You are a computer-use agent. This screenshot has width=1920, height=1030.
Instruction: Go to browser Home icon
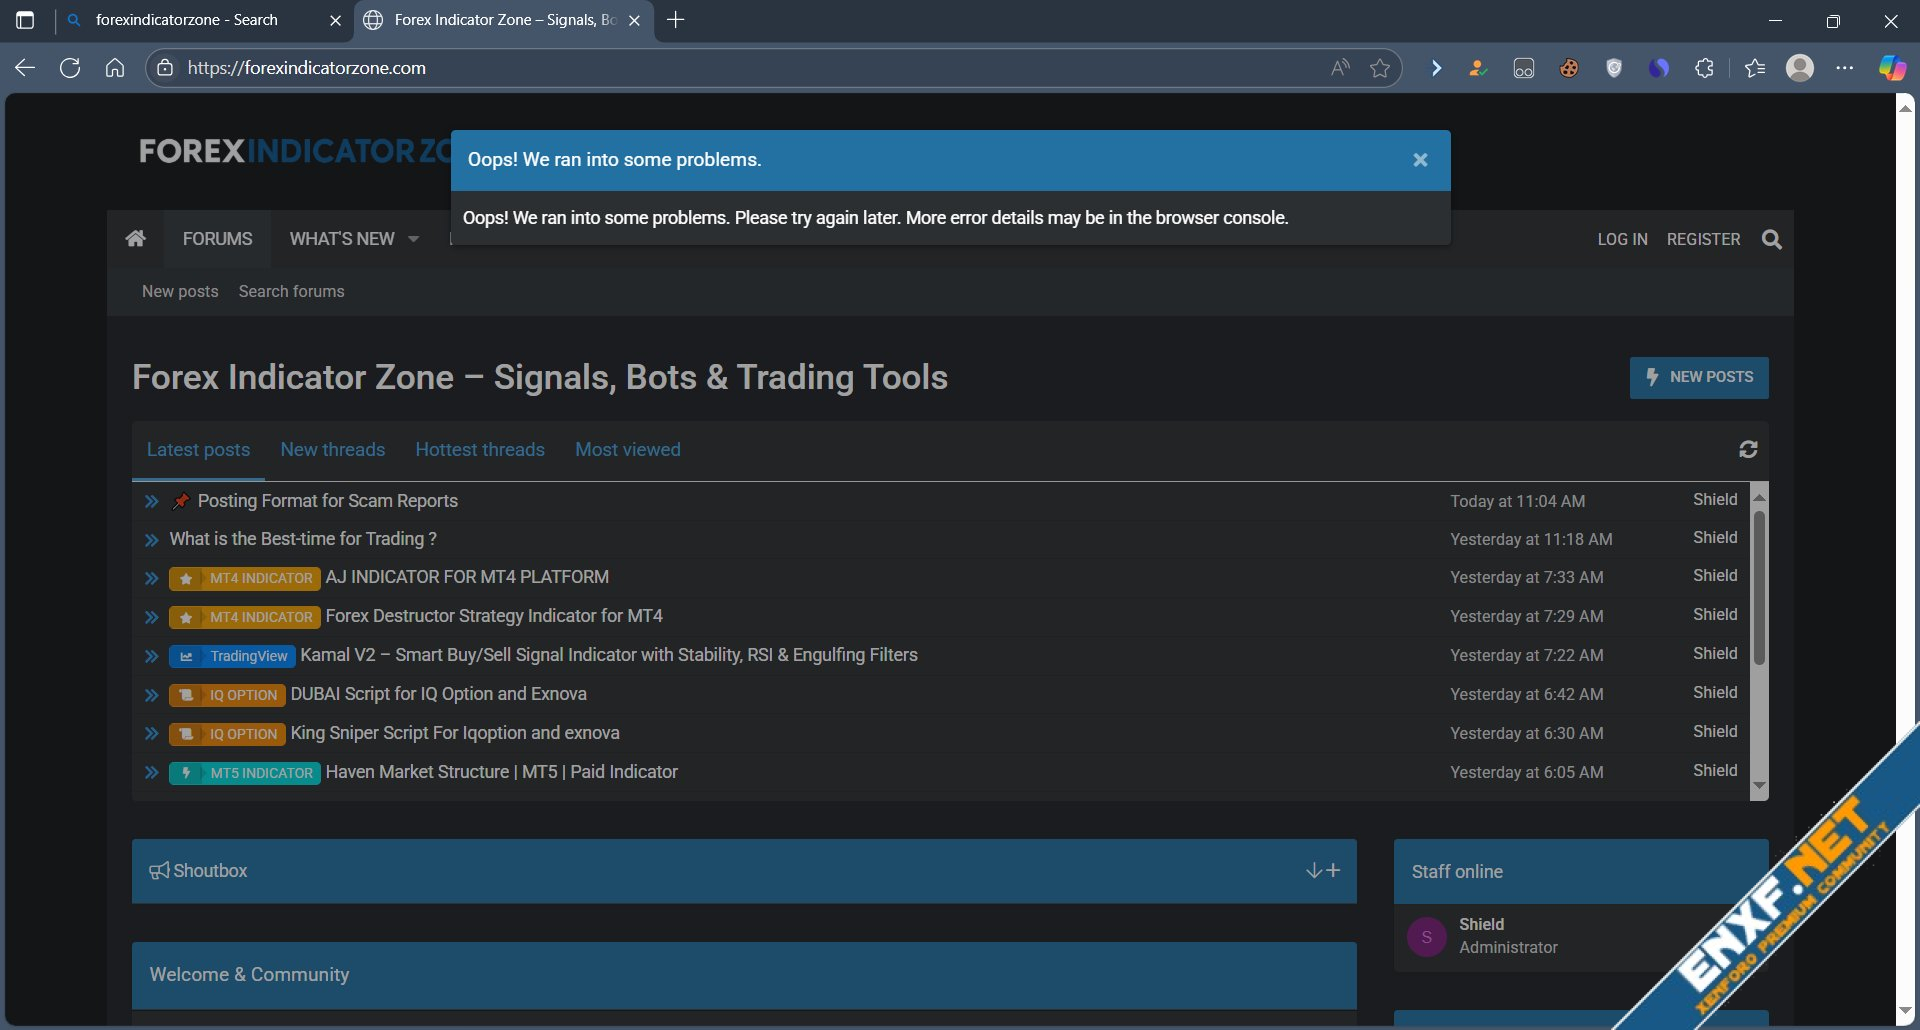pos(115,68)
